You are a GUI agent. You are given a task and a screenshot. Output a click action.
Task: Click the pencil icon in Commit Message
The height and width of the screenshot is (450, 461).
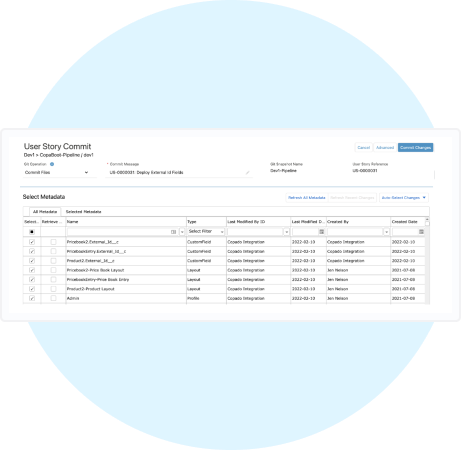click(247, 173)
